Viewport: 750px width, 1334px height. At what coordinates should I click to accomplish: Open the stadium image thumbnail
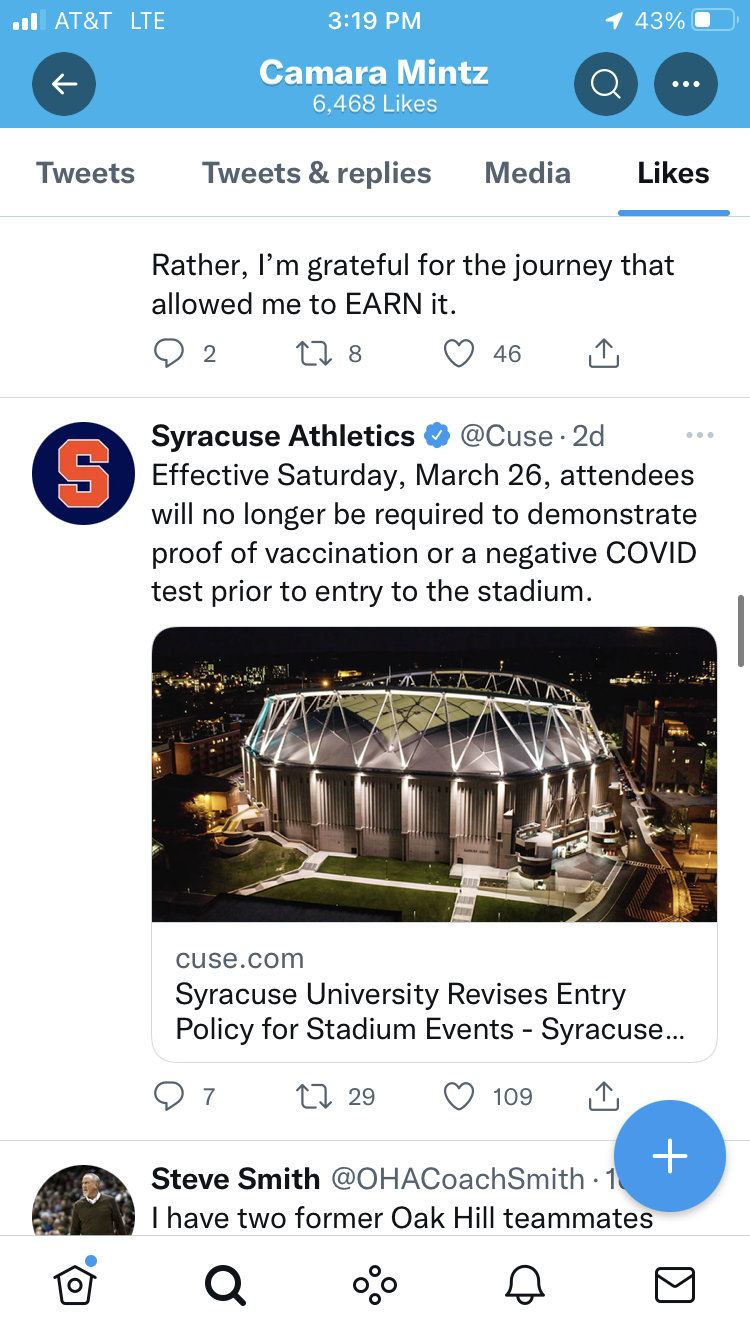tap(434, 774)
